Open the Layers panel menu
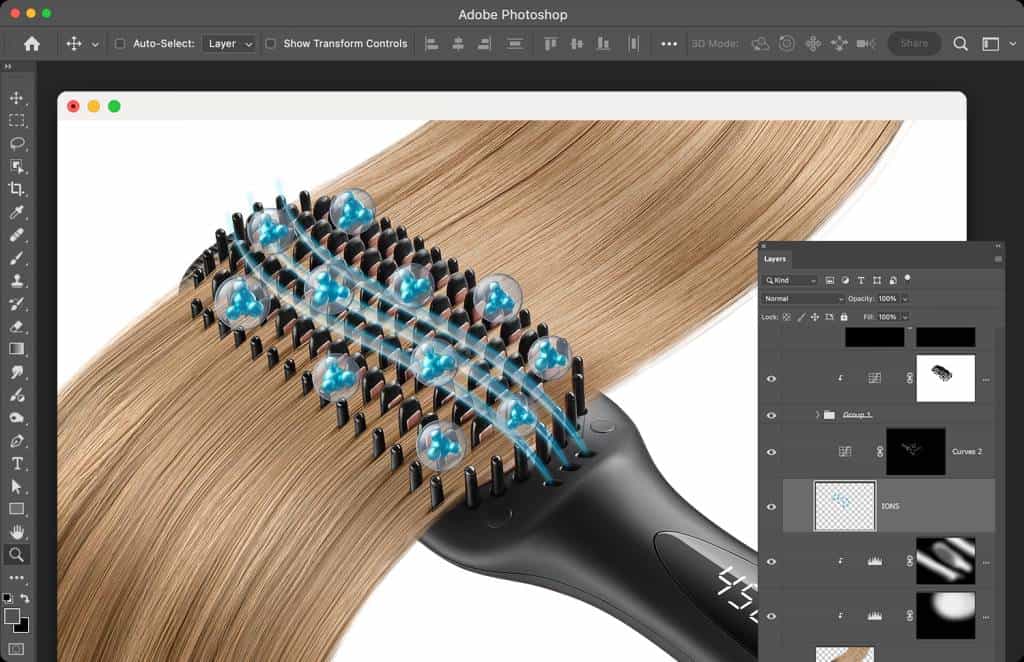 pos(998,259)
